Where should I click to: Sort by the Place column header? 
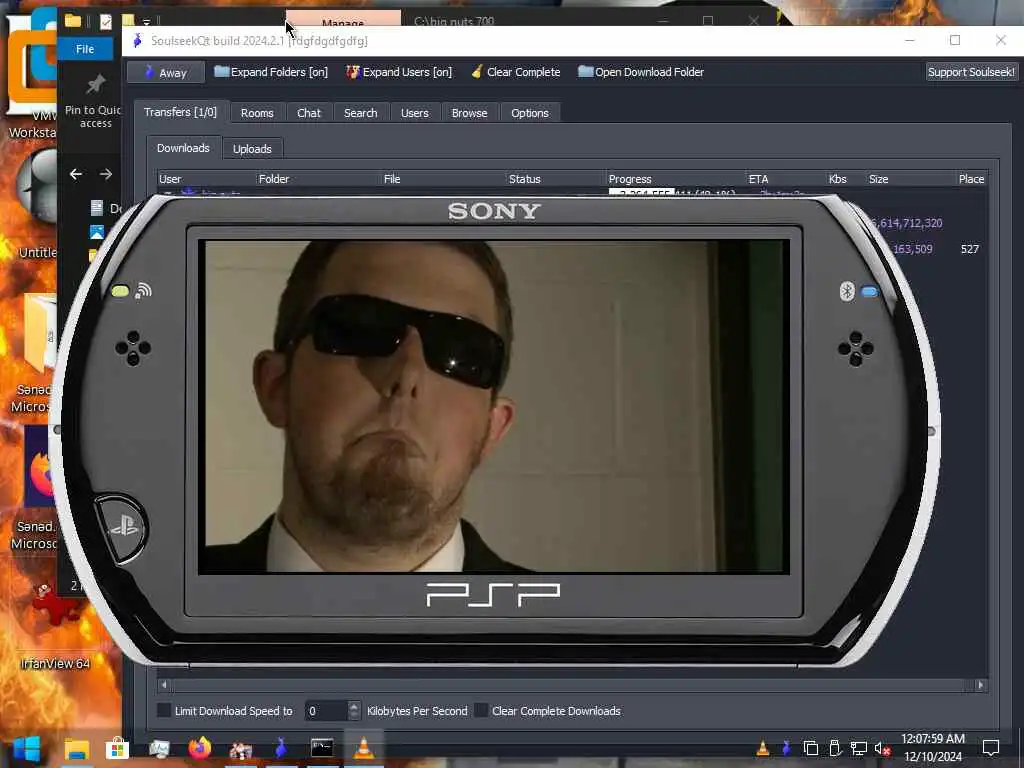point(972,179)
